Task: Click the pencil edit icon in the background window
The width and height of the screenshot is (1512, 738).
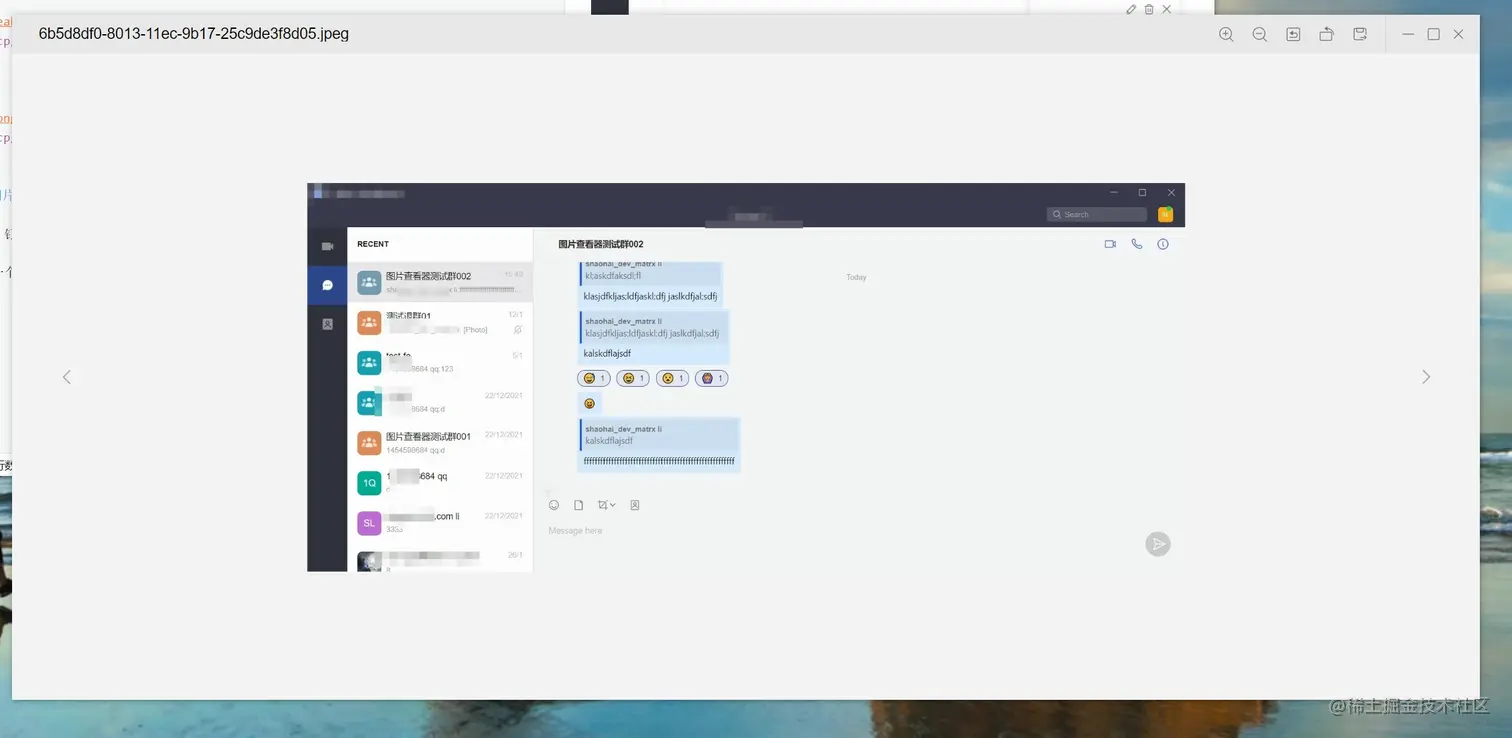Action: [x=1131, y=9]
